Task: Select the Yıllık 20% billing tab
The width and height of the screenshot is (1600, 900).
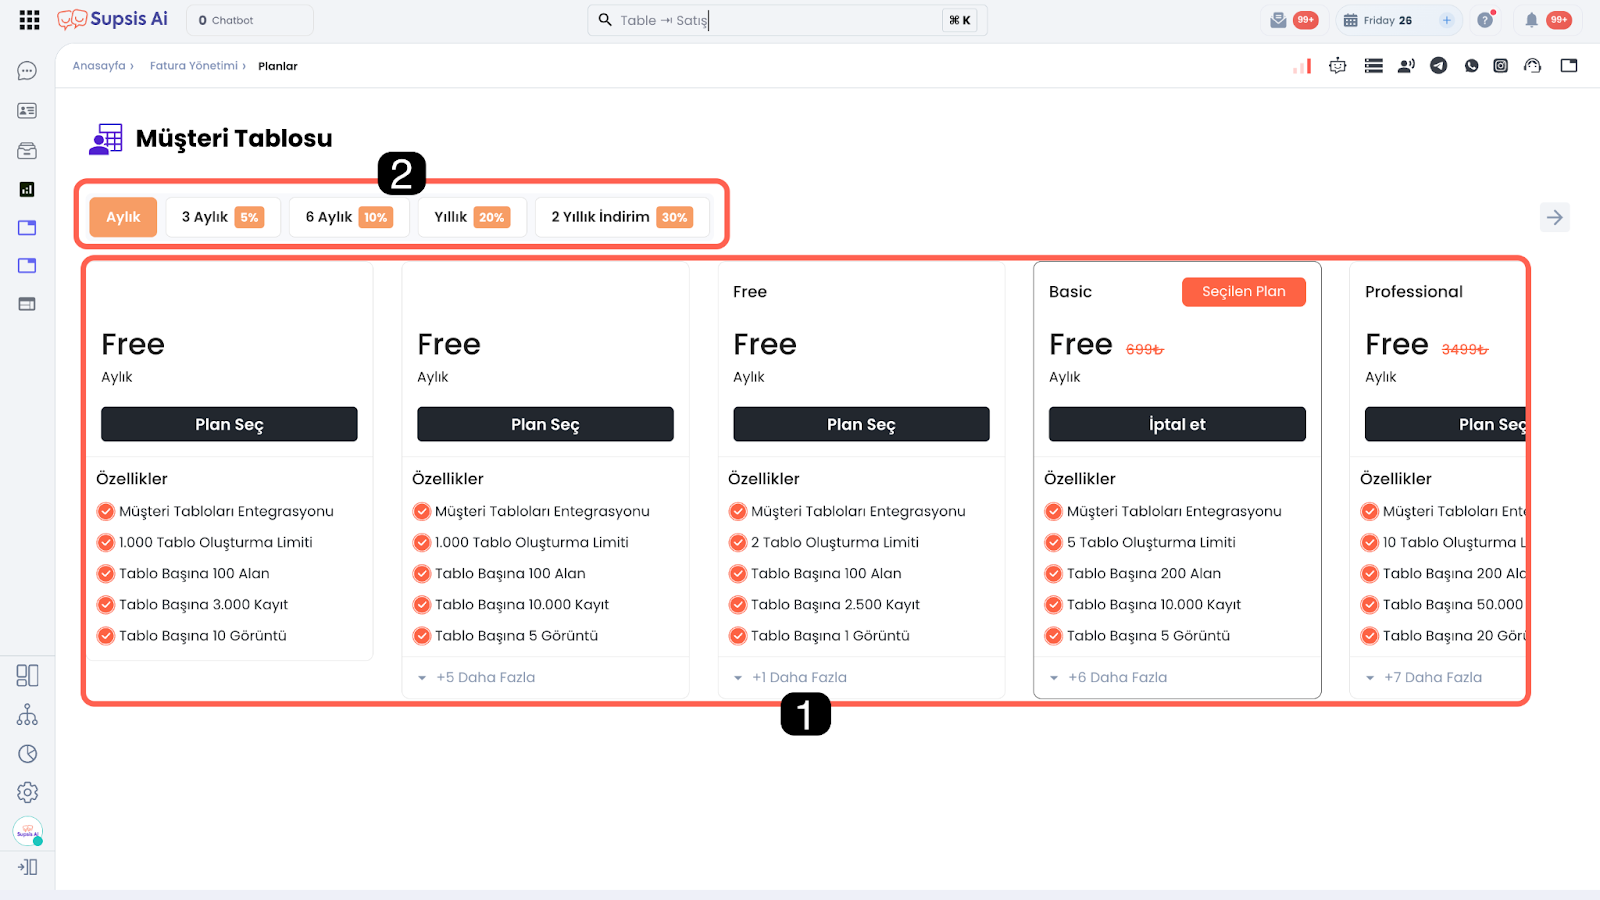Action: 471,217
